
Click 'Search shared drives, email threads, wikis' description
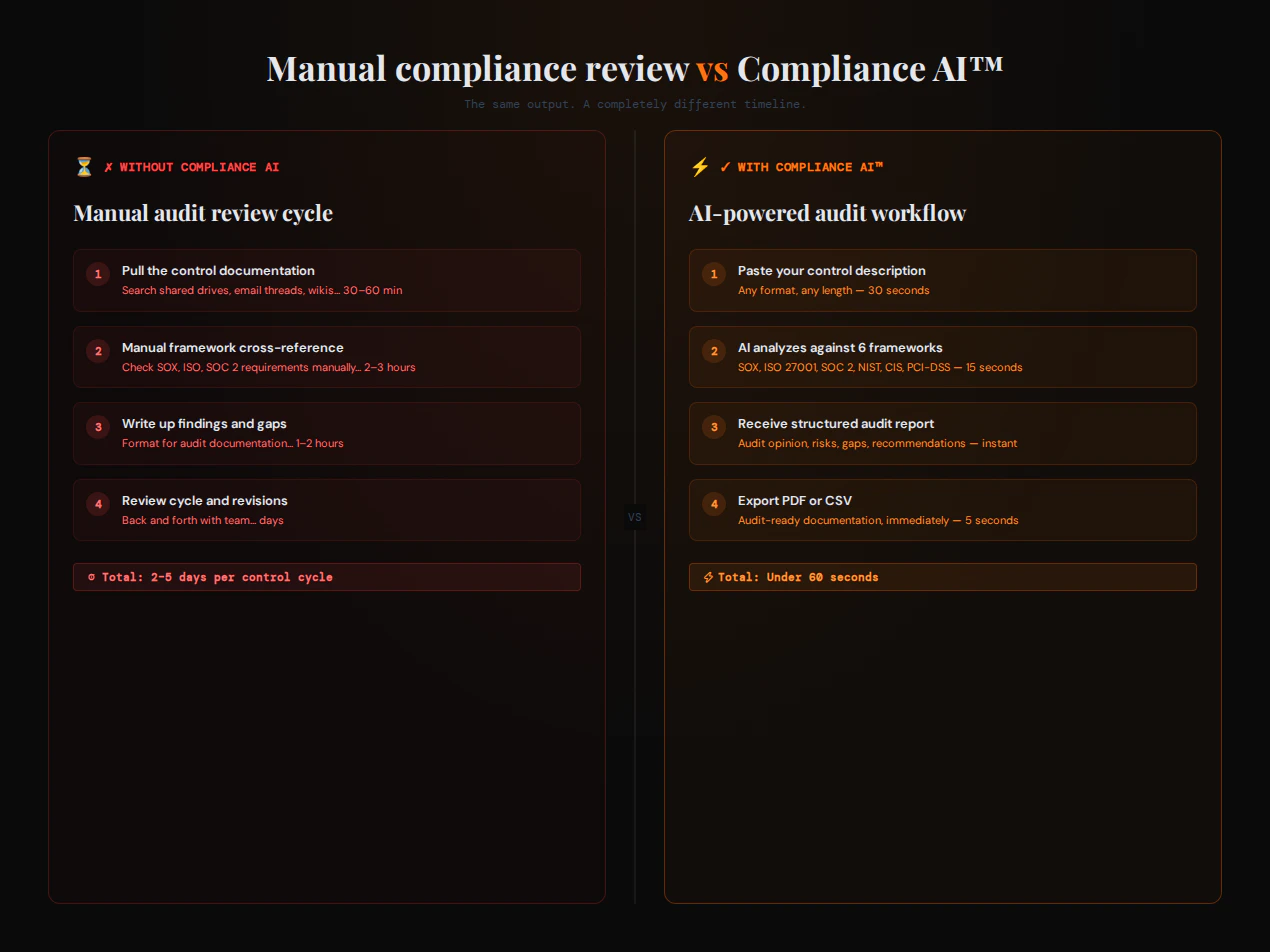pos(262,290)
